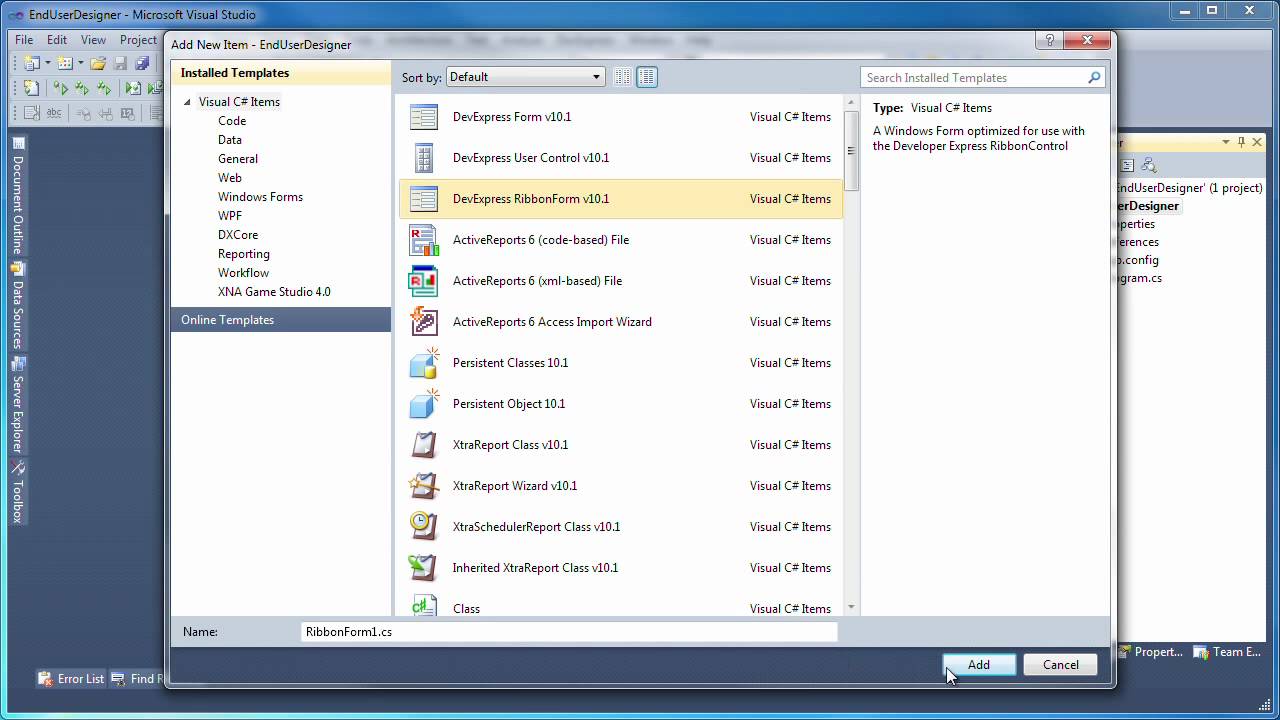Screen dimensions: 1280x720
Task: Click the Cancel button
Action: tap(1061, 665)
